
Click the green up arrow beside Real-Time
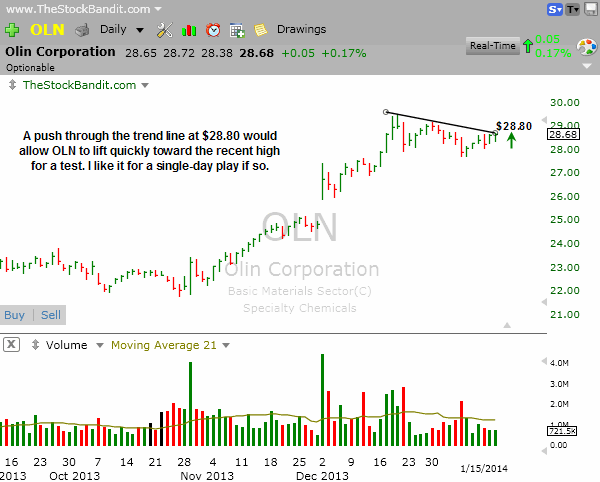(528, 46)
